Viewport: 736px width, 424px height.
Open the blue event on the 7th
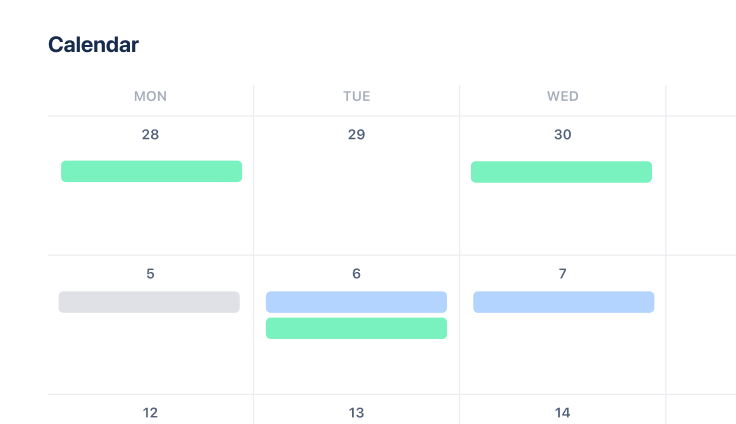[563, 302]
